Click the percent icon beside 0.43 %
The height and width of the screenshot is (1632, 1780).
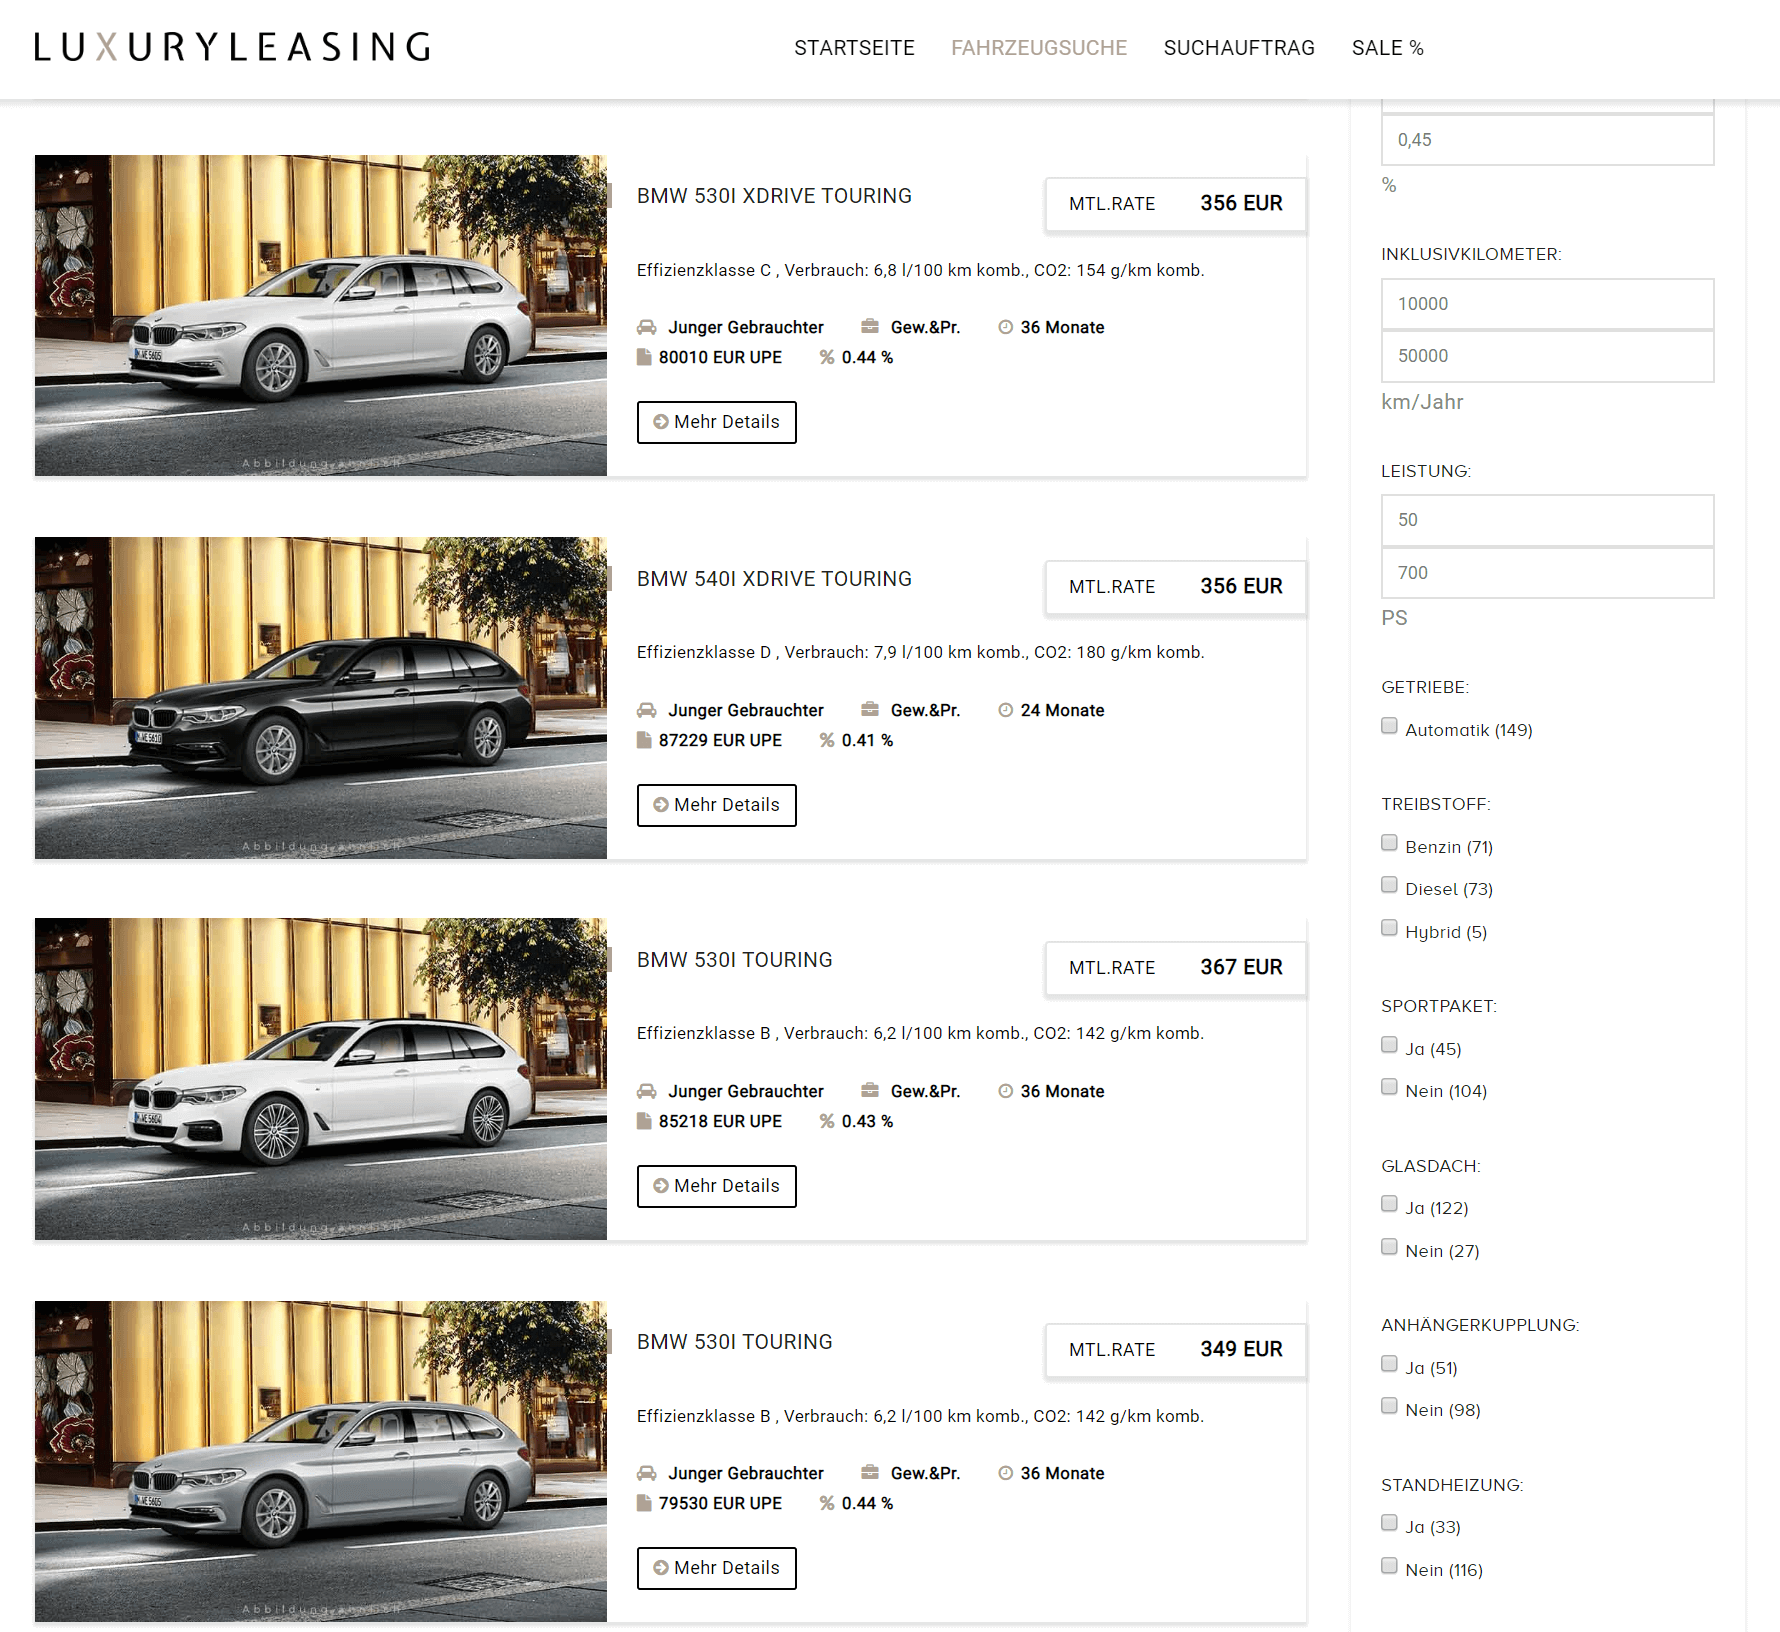click(827, 1121)
